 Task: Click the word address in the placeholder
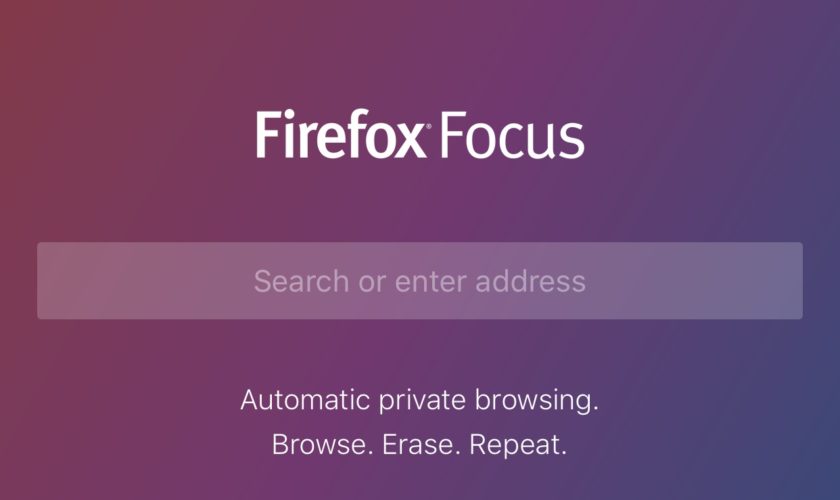[x=530, y=281]
